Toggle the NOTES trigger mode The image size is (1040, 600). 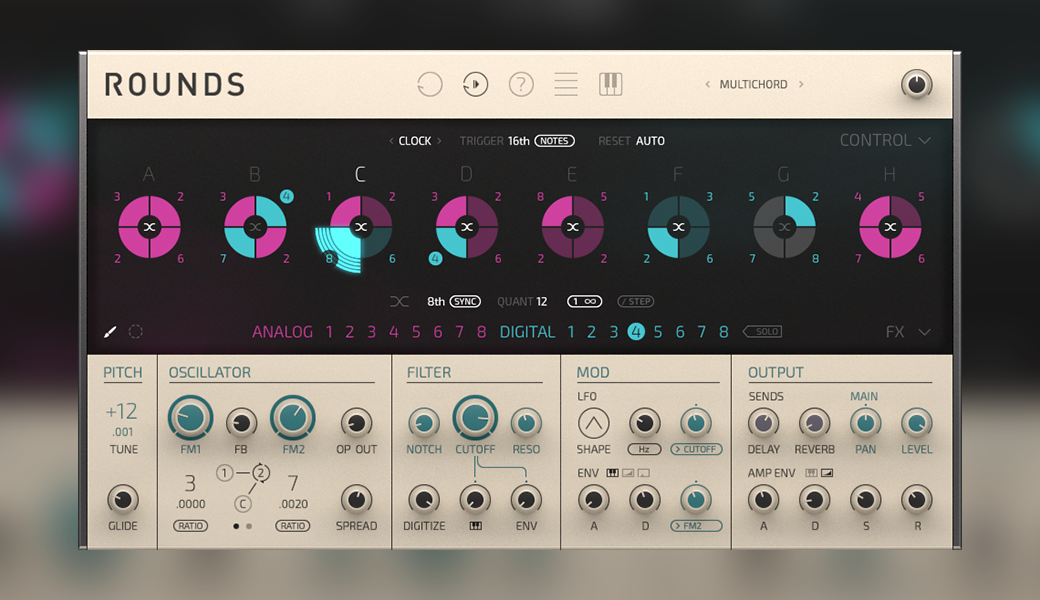point(554,141)
